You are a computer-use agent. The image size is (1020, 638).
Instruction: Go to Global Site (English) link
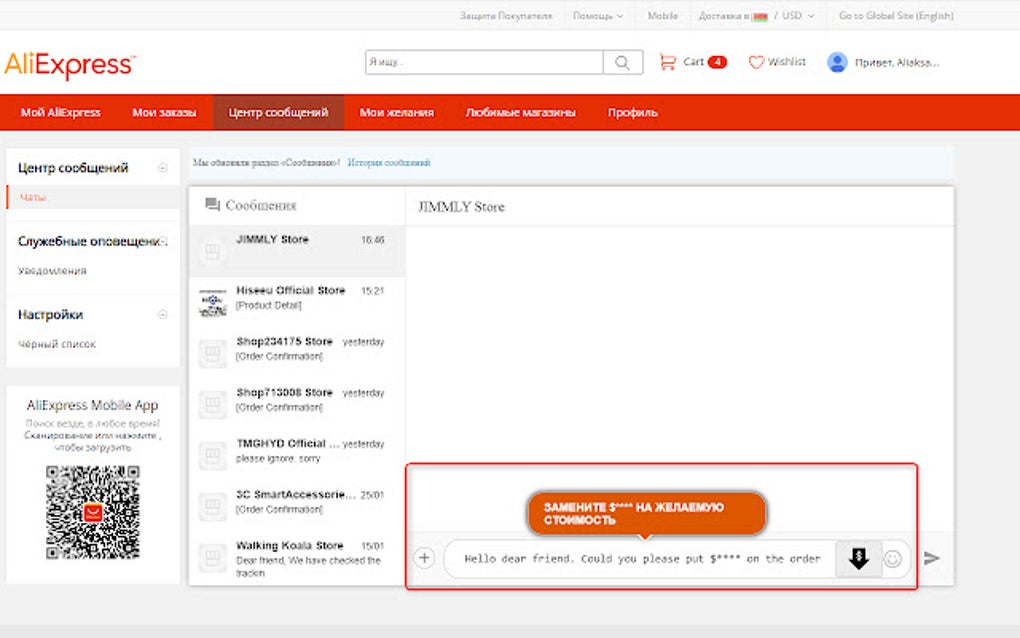tap(896, 16)
